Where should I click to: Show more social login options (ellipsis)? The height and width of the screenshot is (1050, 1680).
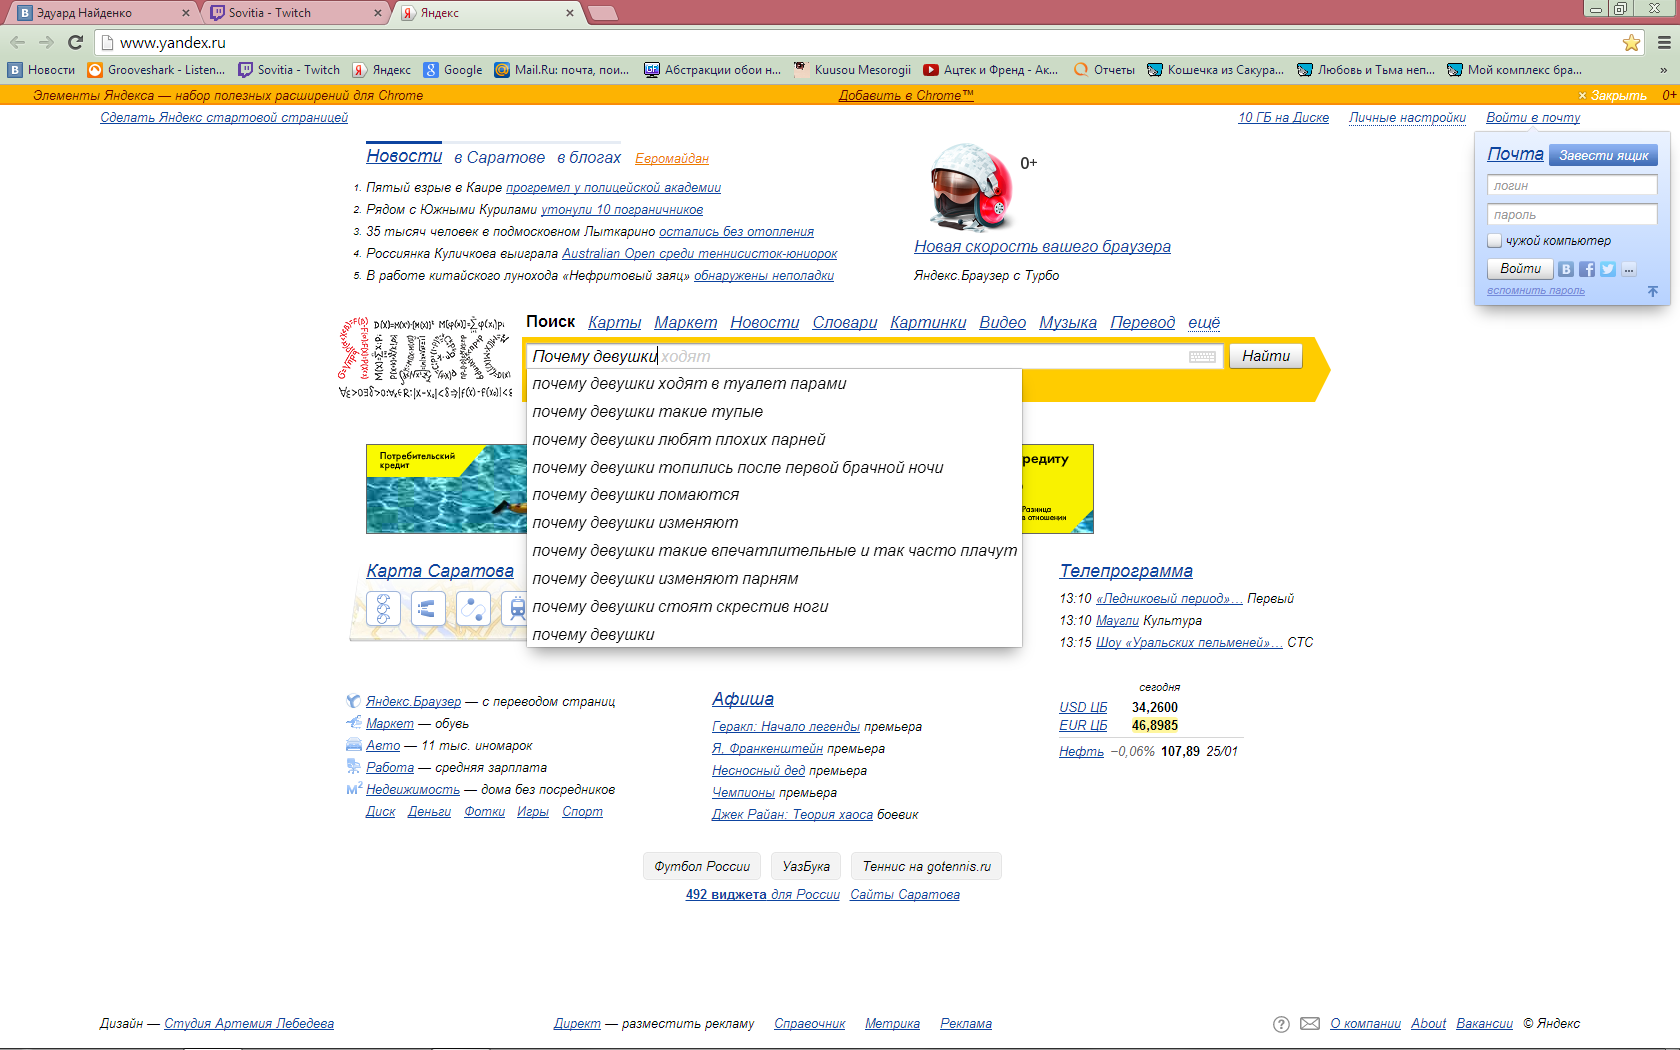tap(1629, 269)
